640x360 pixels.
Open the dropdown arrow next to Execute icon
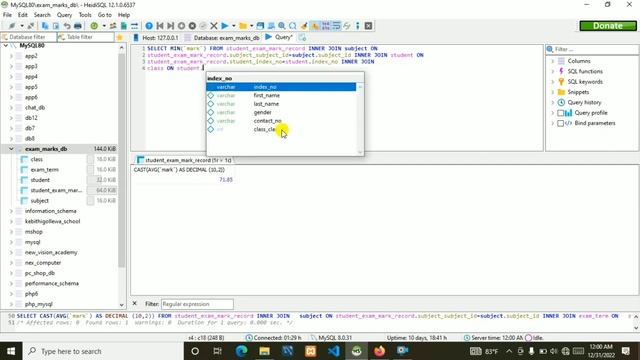click(x=234, y=26)
